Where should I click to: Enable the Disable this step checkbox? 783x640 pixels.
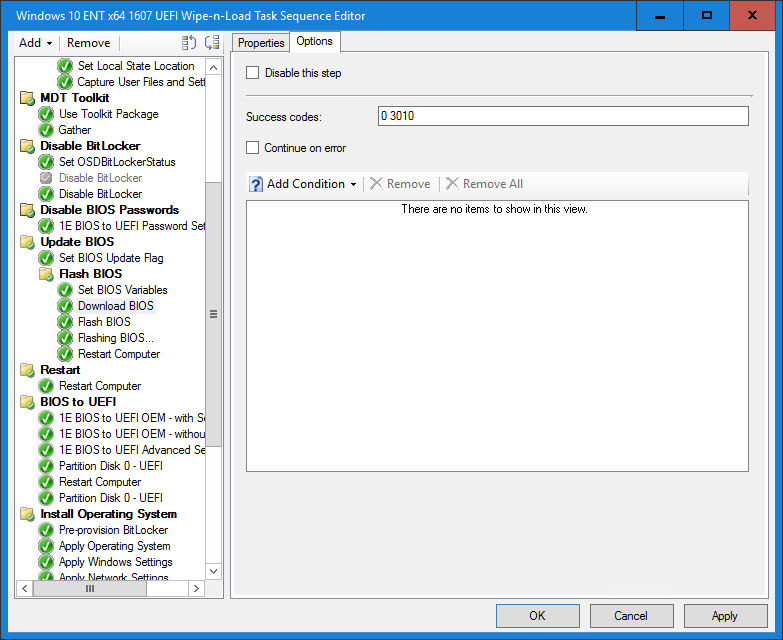253,73
